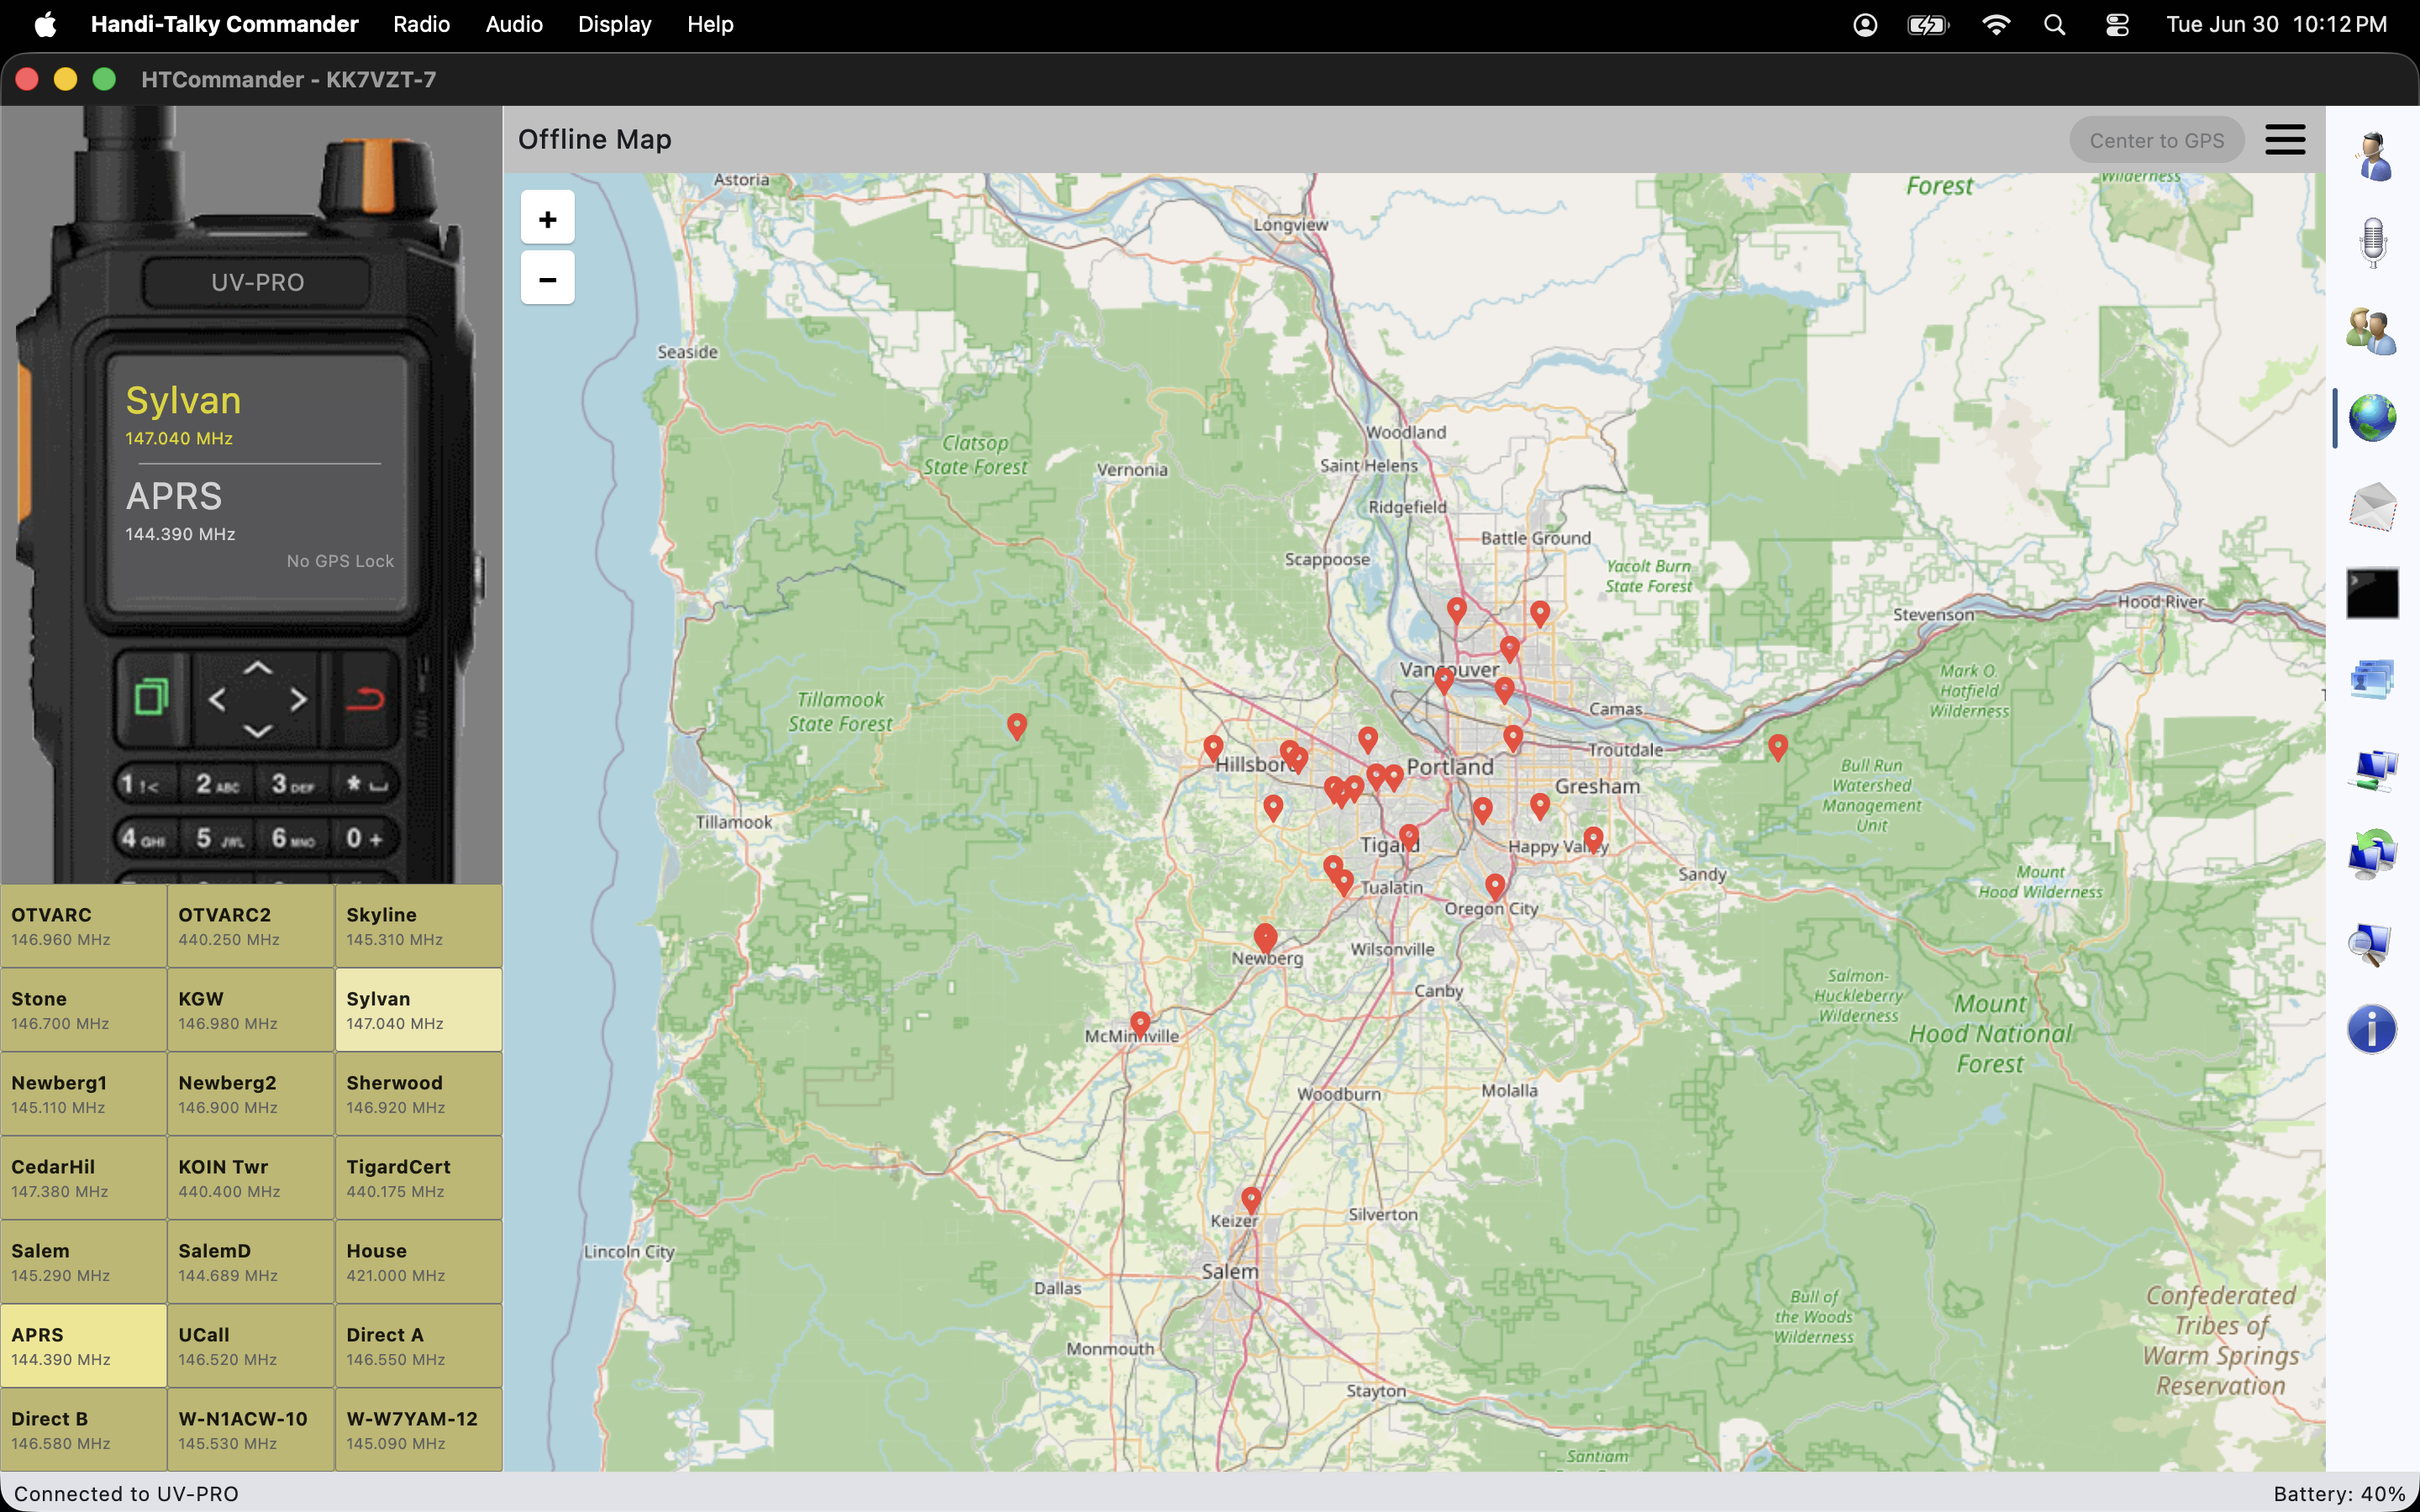
Task: Click the marker in Tillamook State Forest
Action: point(1017,726)
